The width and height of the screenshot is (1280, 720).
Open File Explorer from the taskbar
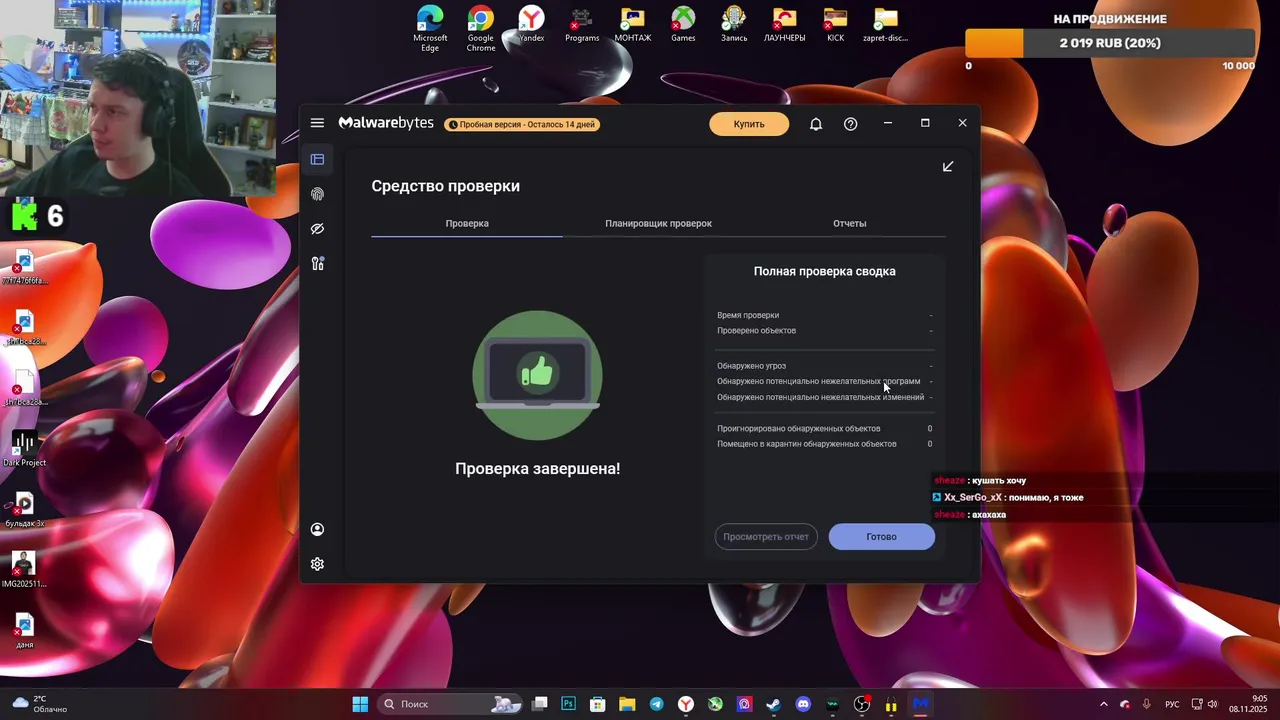coord(627,704)
